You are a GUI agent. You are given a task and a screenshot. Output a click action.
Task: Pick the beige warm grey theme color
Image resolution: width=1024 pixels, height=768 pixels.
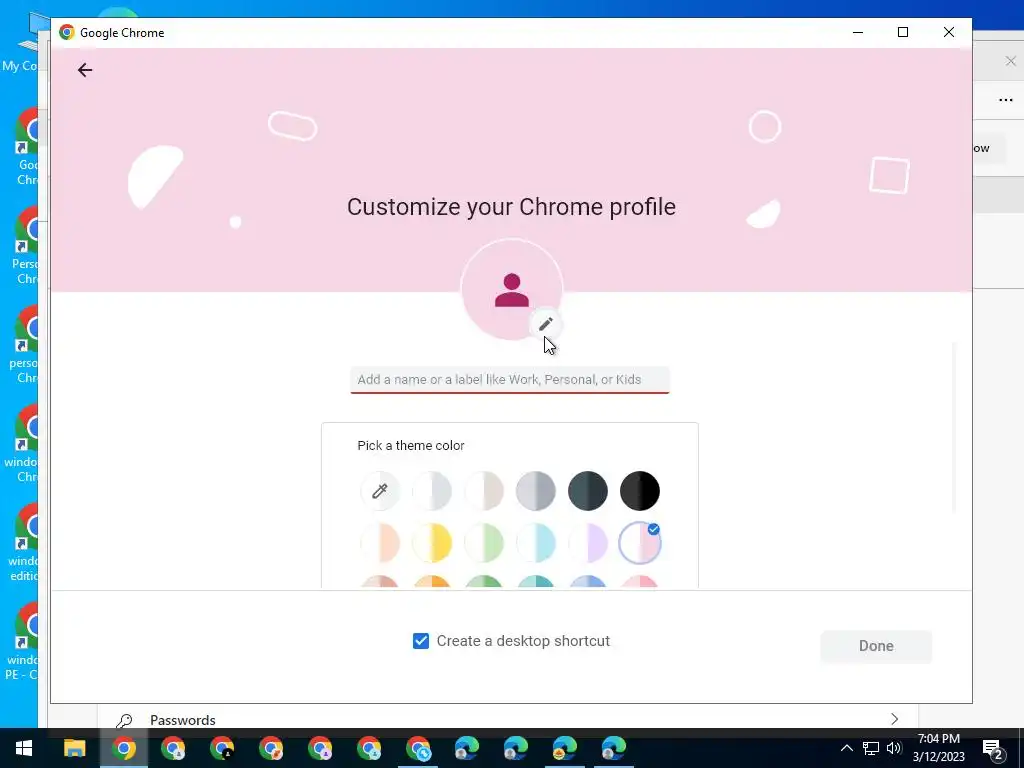pyautogui.click(x=484, y=490)
